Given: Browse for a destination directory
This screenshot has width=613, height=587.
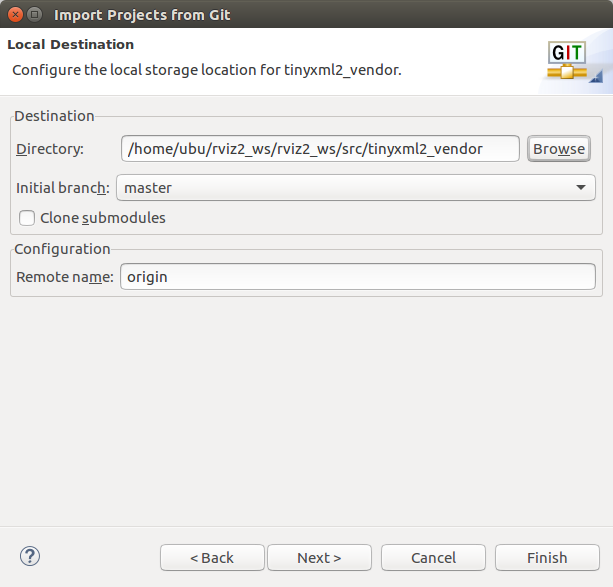Looking at the screenshot, I should pyautogui.click(x=558, y=149).
